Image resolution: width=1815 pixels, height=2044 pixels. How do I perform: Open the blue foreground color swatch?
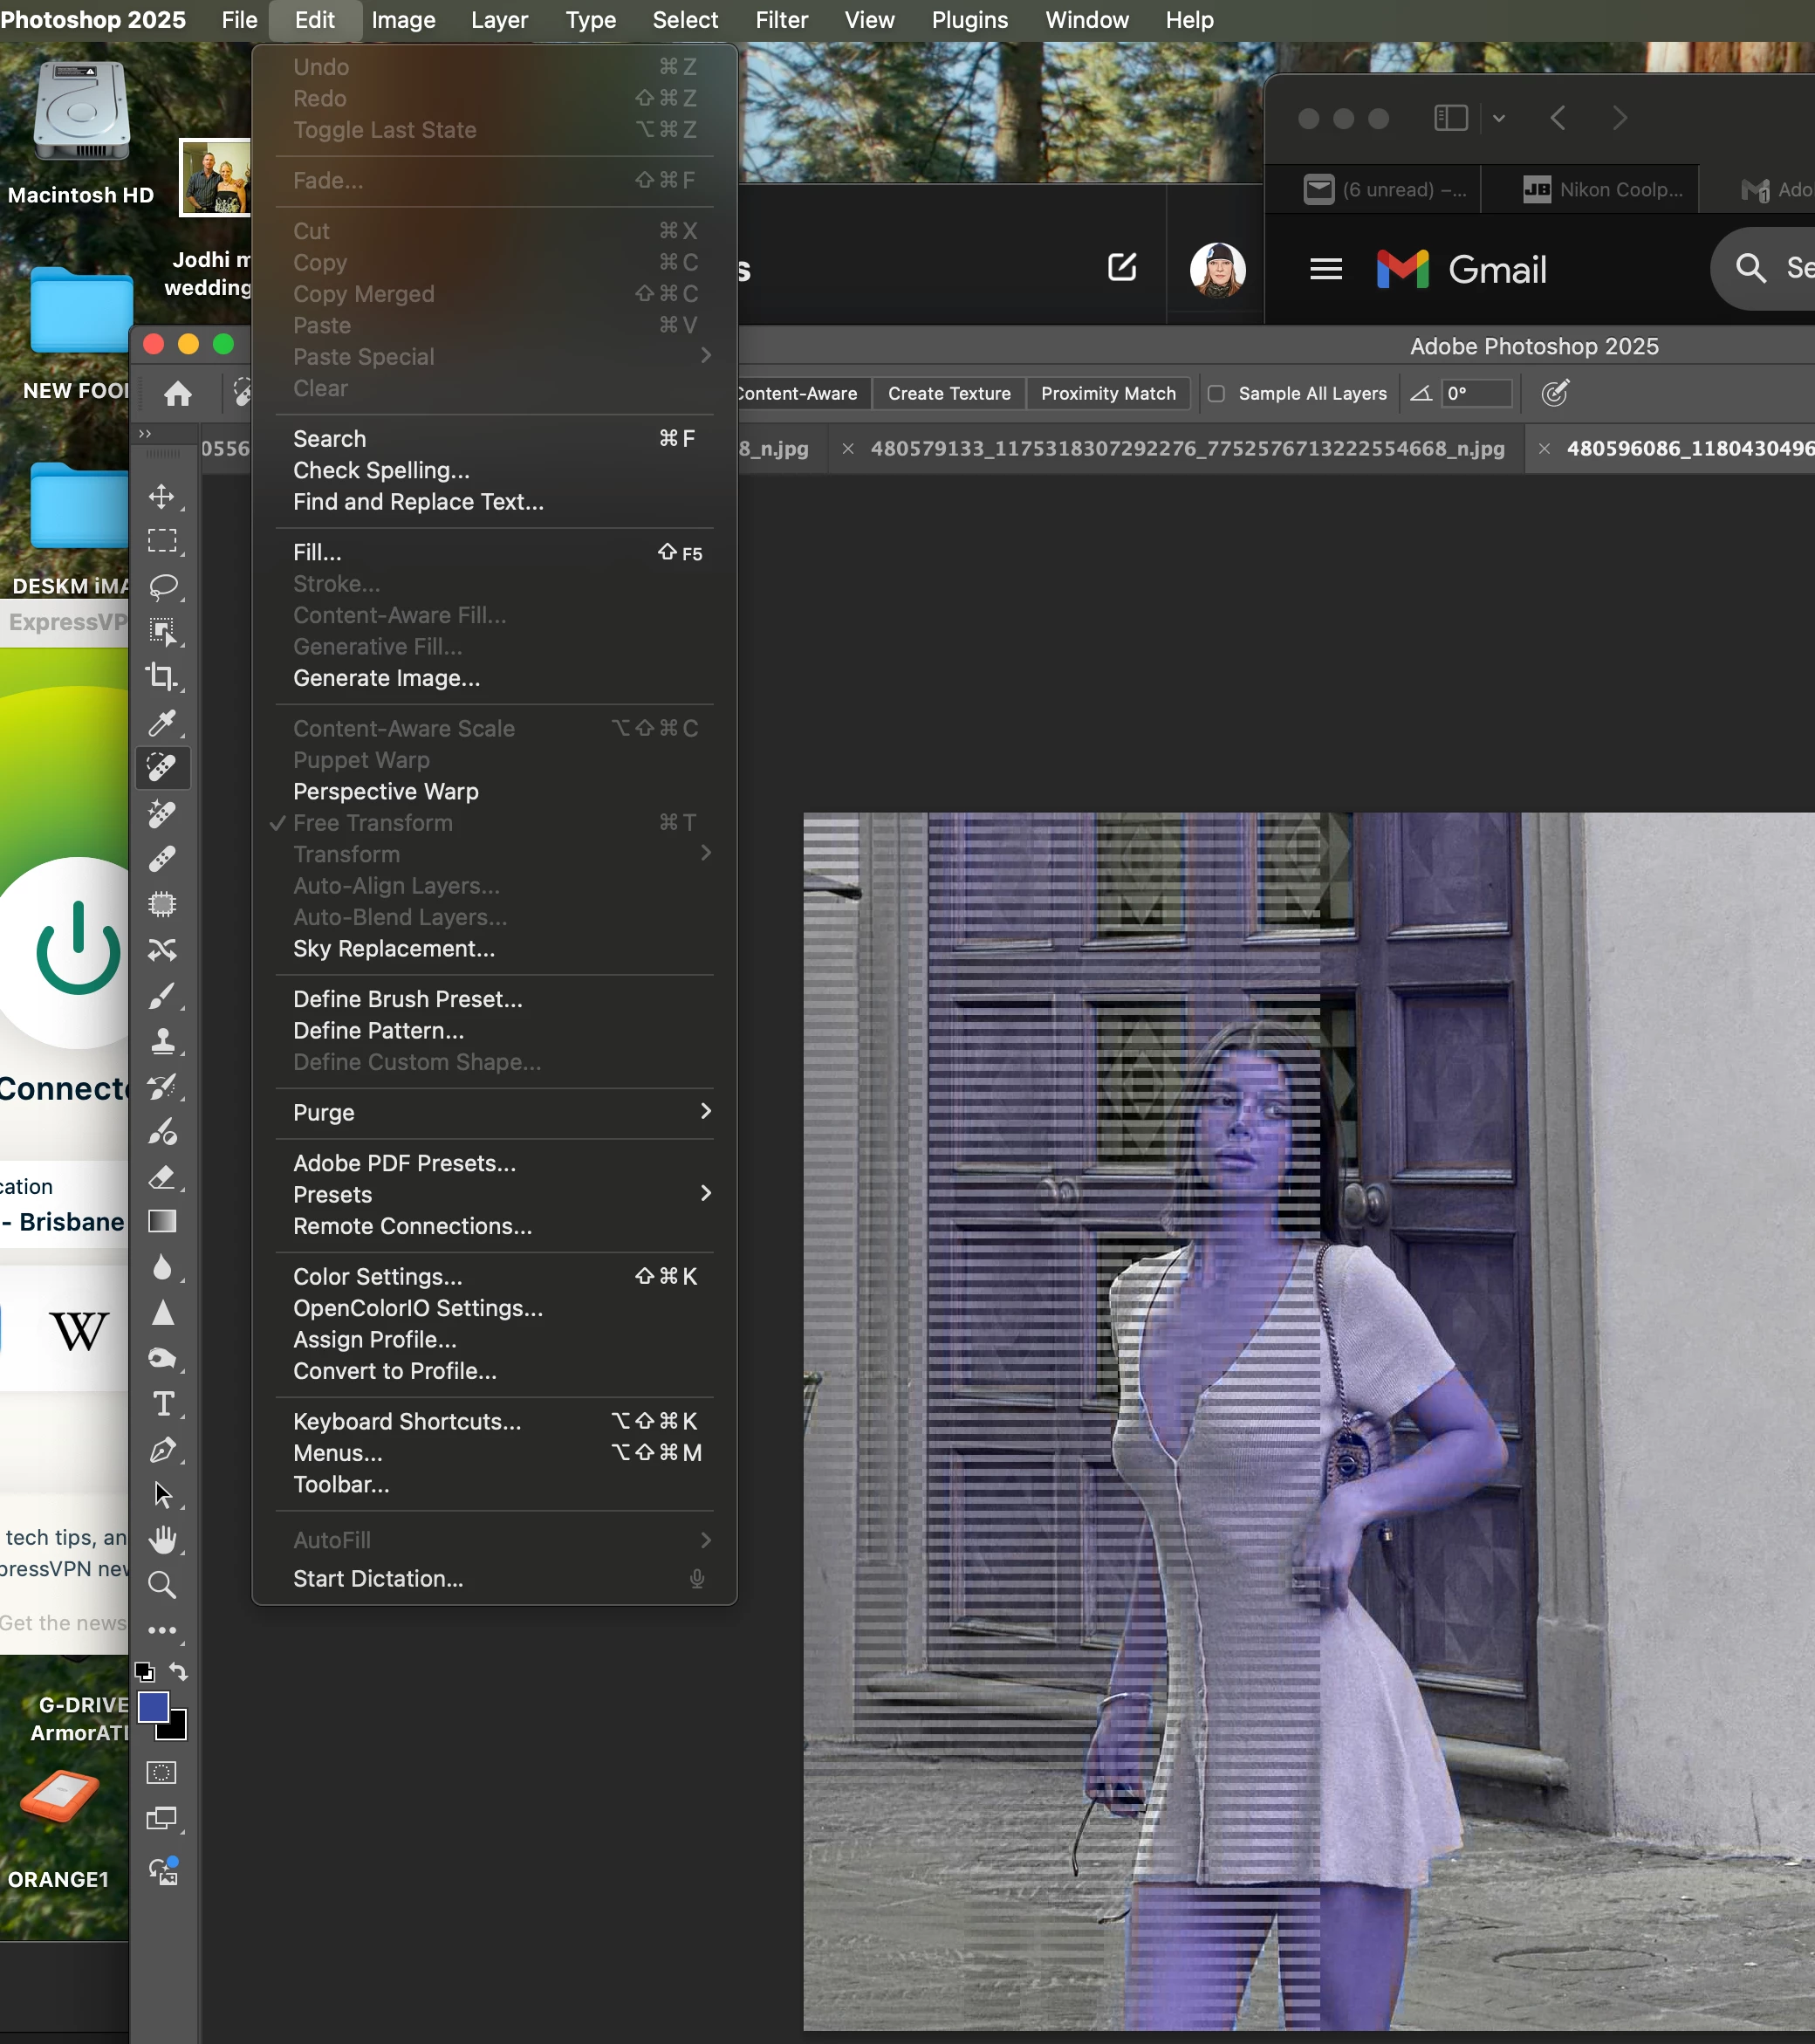tap(153, 1707)
